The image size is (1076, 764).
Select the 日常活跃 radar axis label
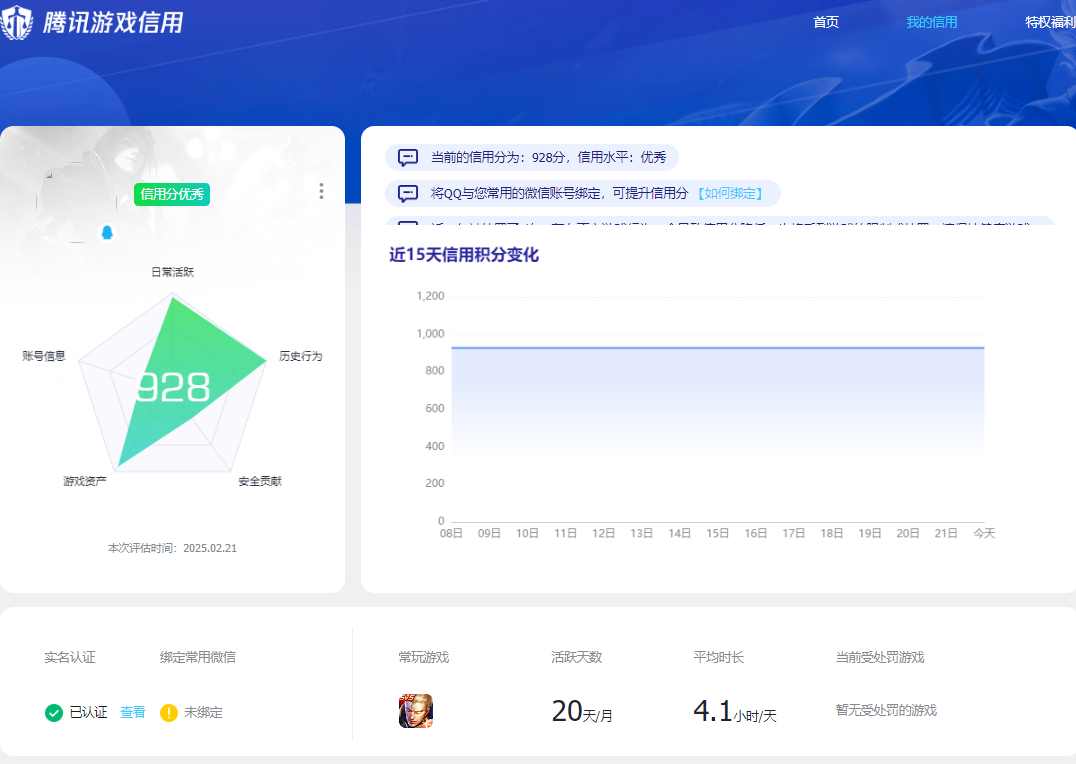pyautogui.click(x=172, y=272)
